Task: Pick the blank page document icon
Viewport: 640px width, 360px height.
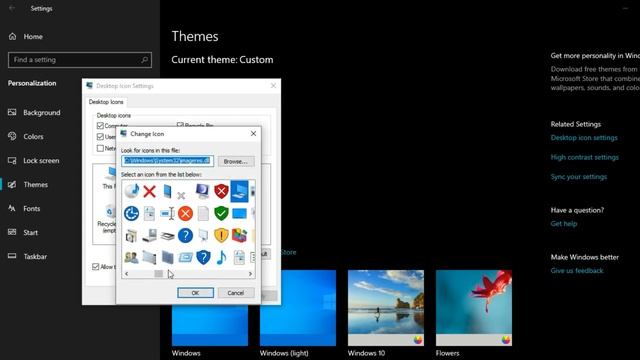Action: (203, 213)
